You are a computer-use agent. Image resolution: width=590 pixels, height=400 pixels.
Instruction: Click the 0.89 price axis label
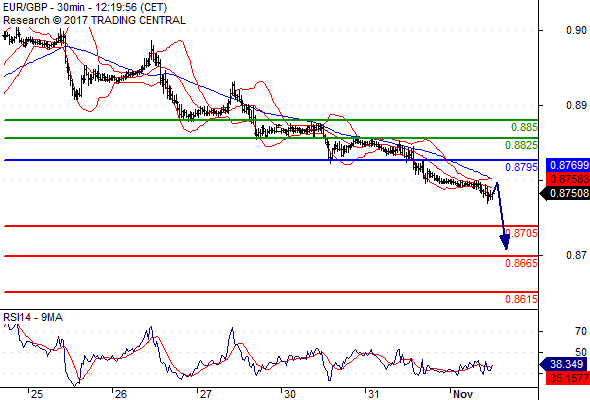pos(576,105)
